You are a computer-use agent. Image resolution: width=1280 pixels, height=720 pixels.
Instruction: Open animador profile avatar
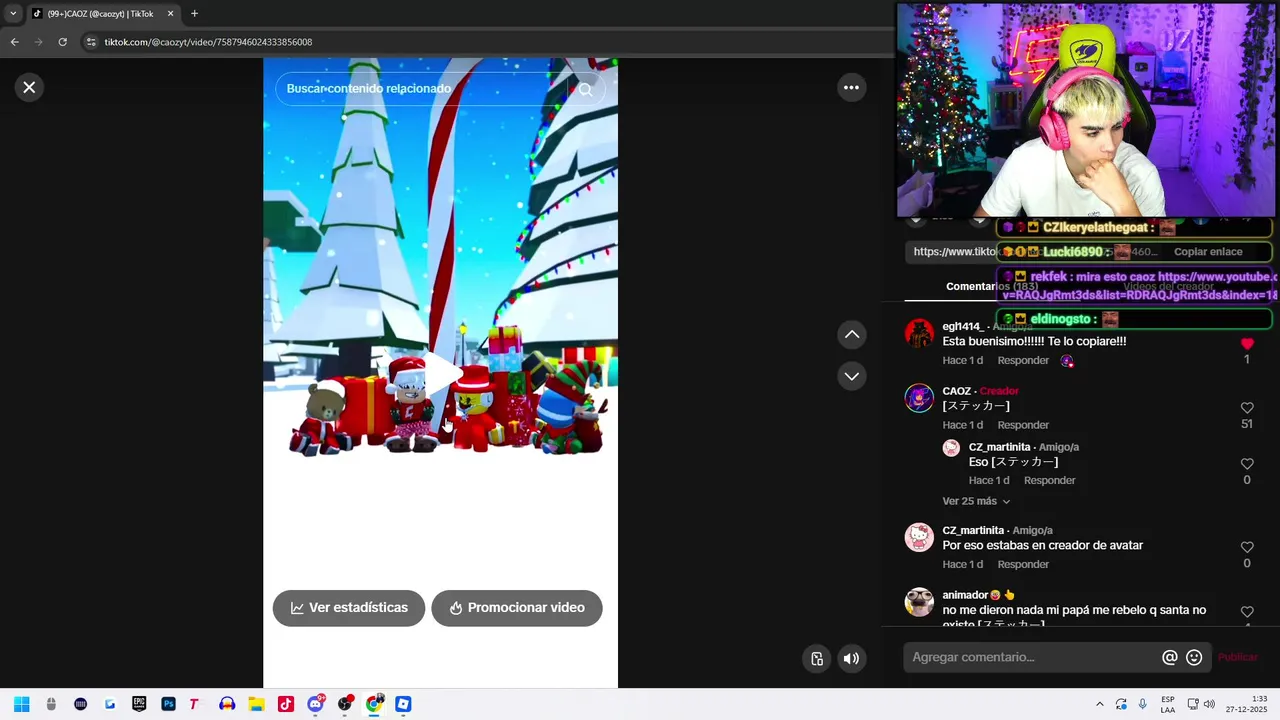(x=919, y=602)
